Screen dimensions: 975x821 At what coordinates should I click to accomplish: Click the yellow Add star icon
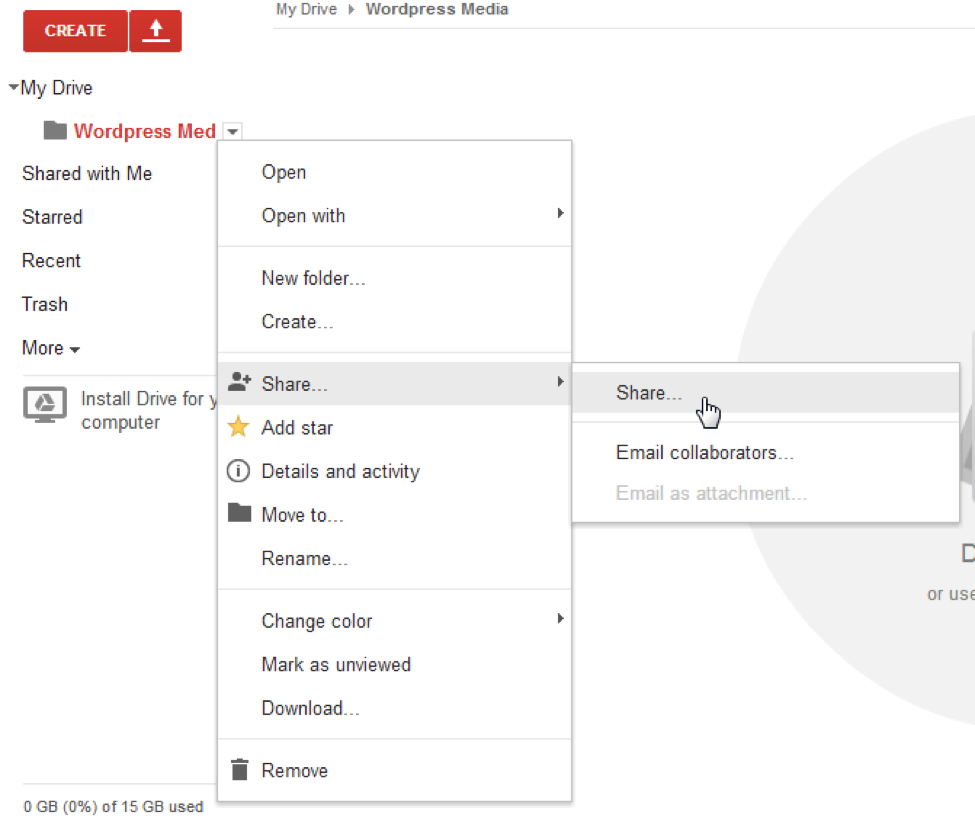click(x=238, y=427)
